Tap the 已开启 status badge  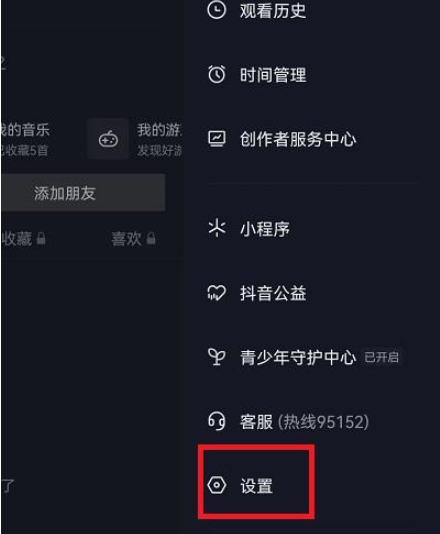click(x=381, y=357)
